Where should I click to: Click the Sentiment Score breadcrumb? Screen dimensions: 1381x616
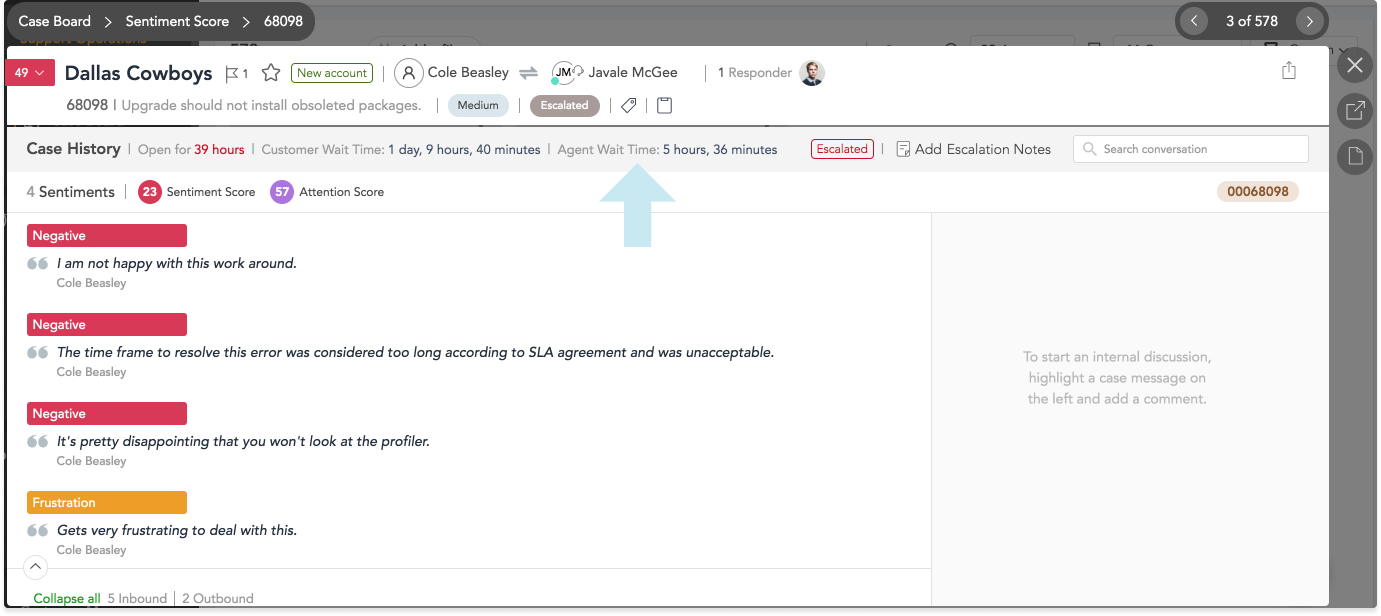[x=177, y=21]
